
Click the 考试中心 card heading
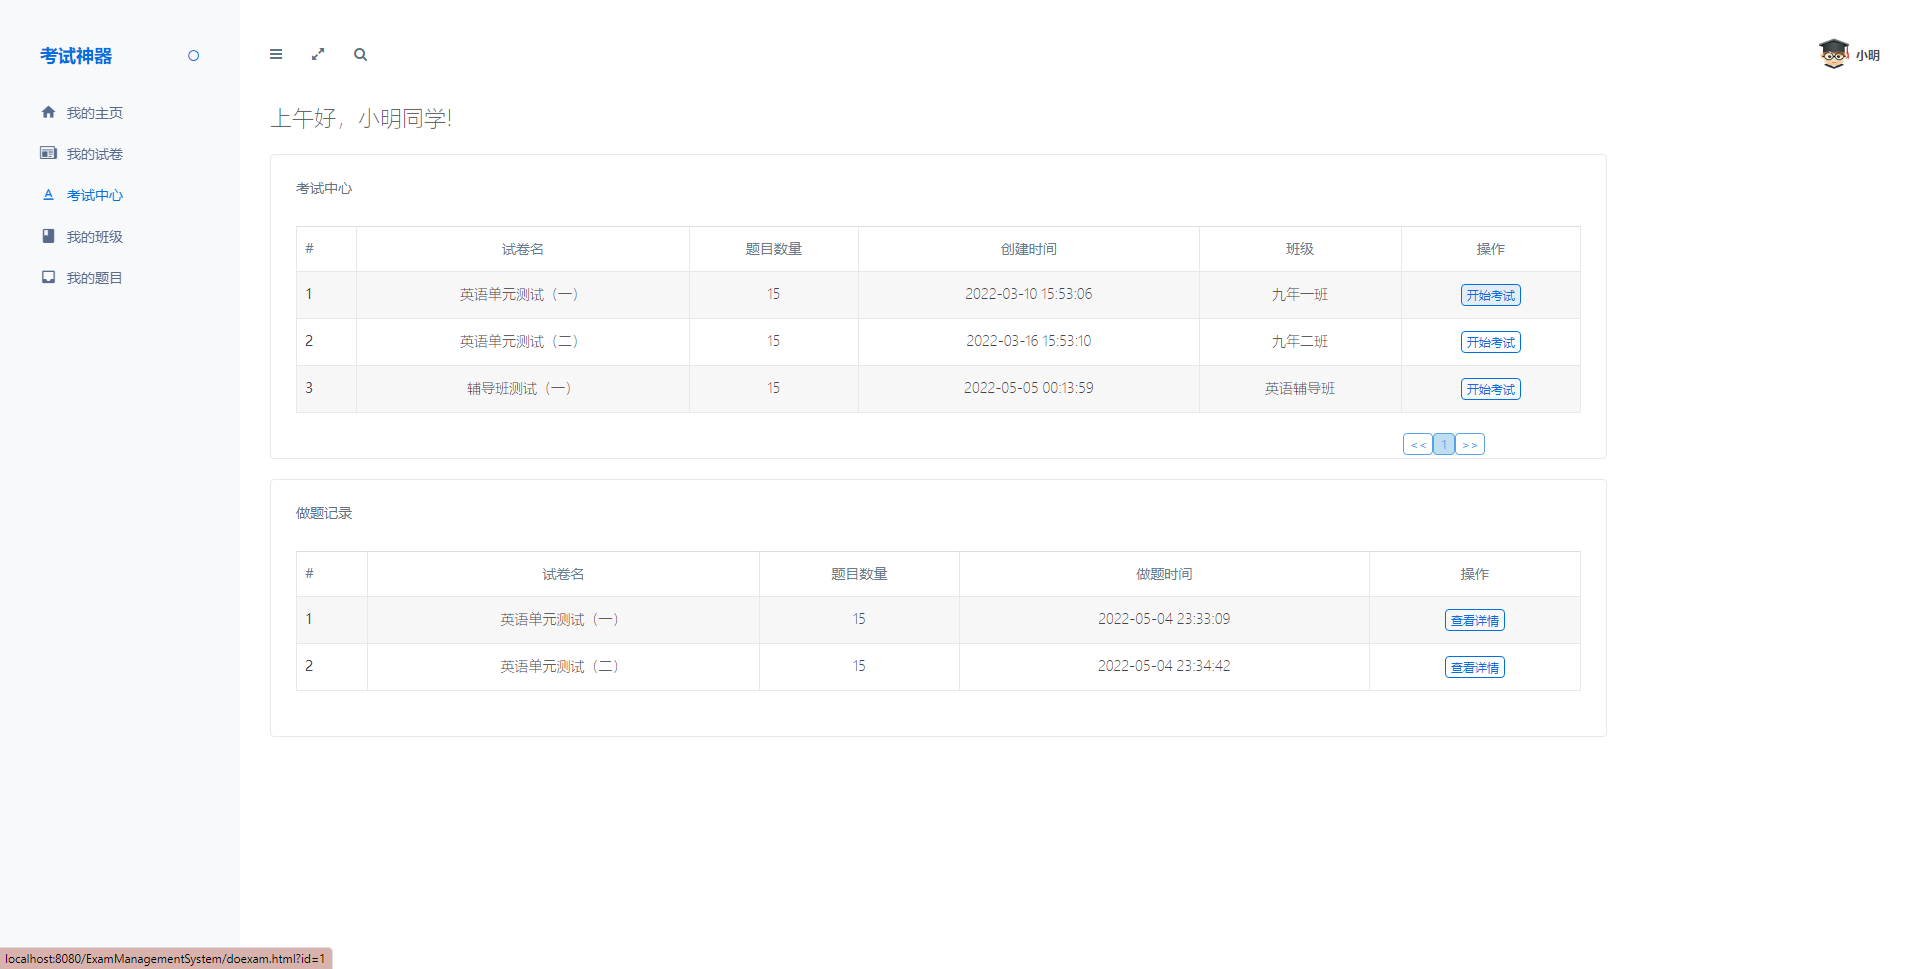(x=324, y=188)
